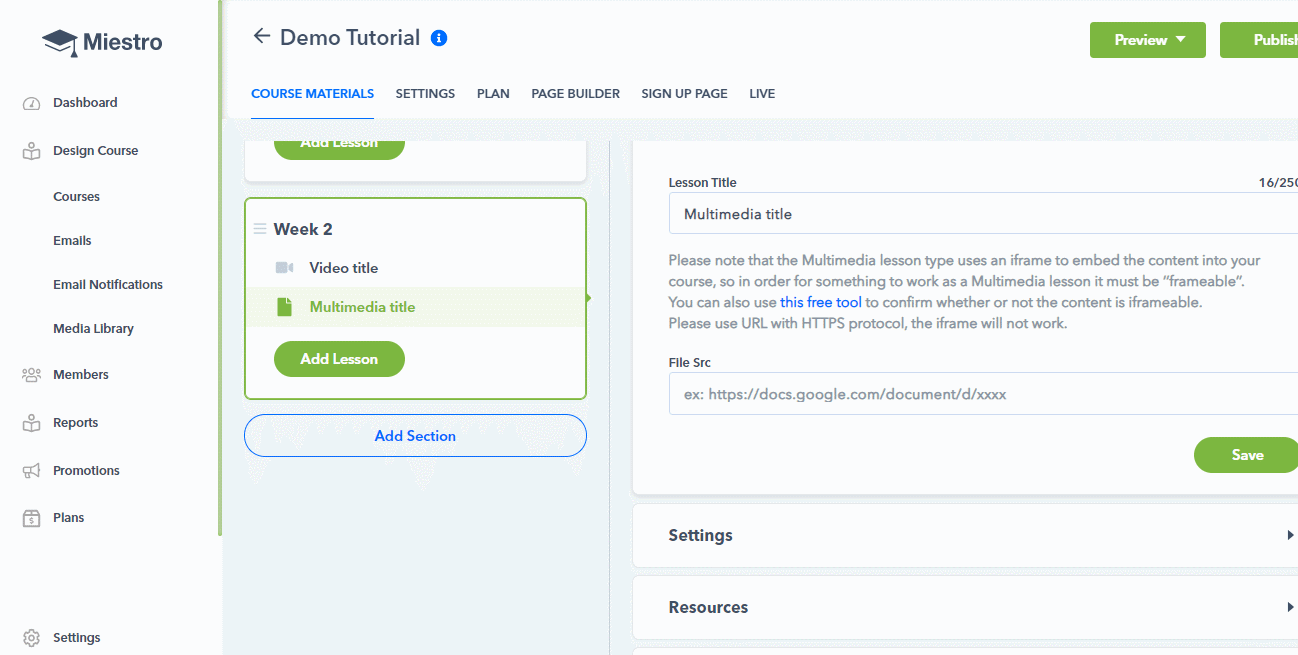The width and height of the screenshot is (1298, 655).
Task: Open Courses in sidebar
Action: (x=76, y=197)
